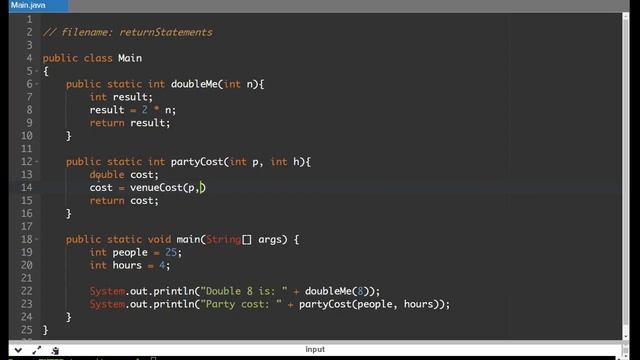
Task: Click the 'returnStatements' filename comment
Action: point(166,33)
